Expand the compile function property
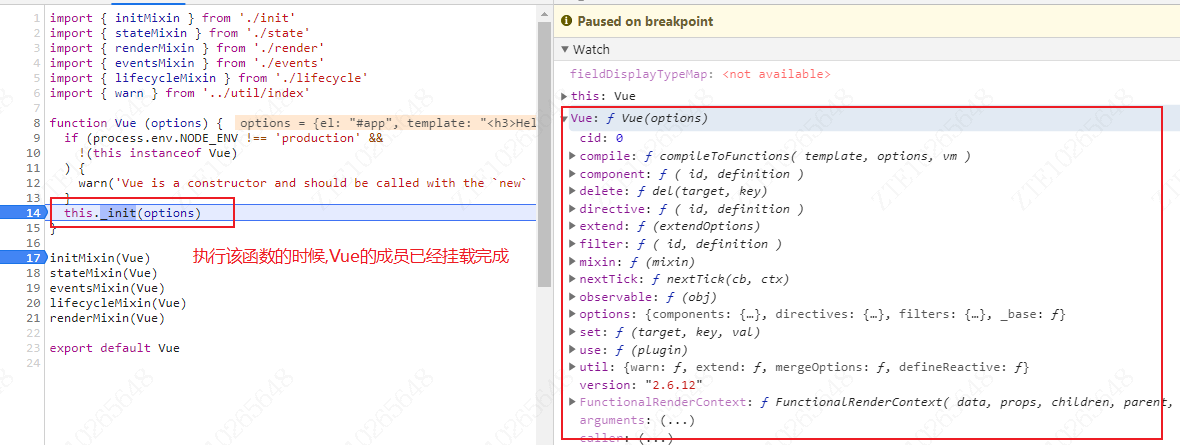Viewport: 1180px width, 445px height. tap(573, 156)
